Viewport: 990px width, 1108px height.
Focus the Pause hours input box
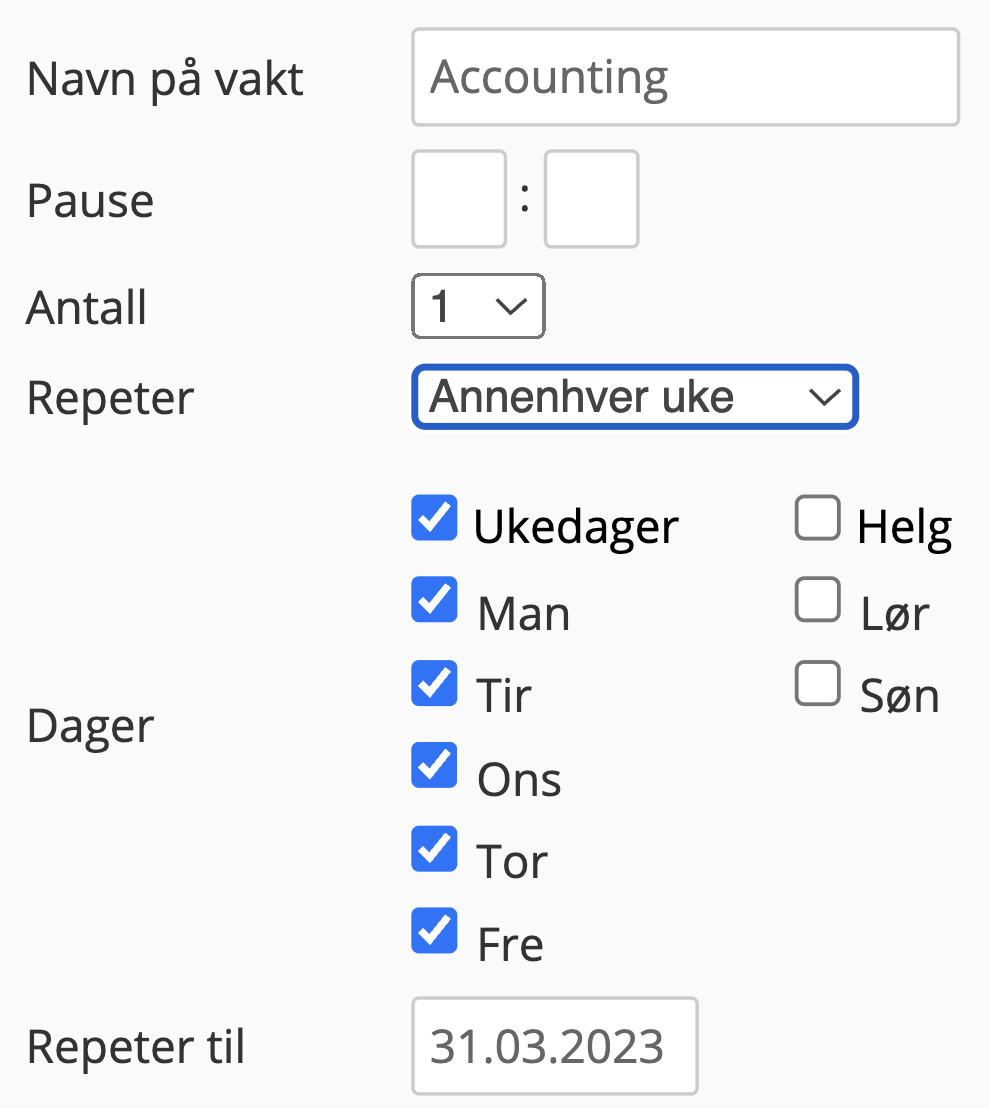(x=459, y=199)
